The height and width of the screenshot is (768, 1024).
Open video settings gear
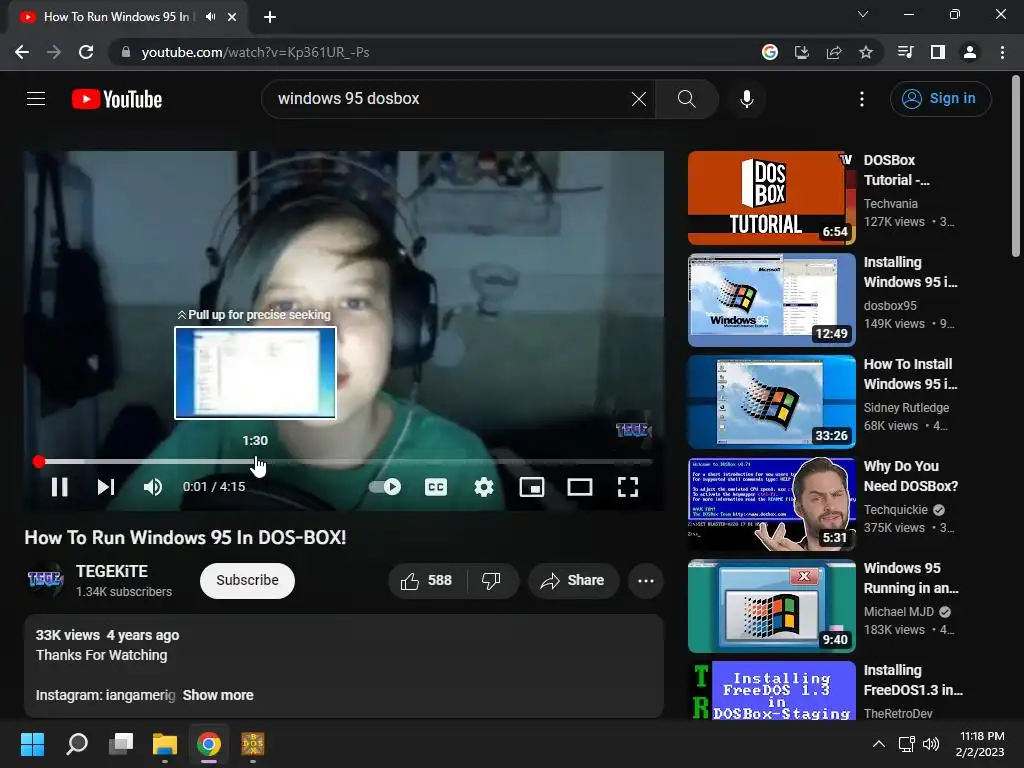pyautogui.click(x=483, y=487)
